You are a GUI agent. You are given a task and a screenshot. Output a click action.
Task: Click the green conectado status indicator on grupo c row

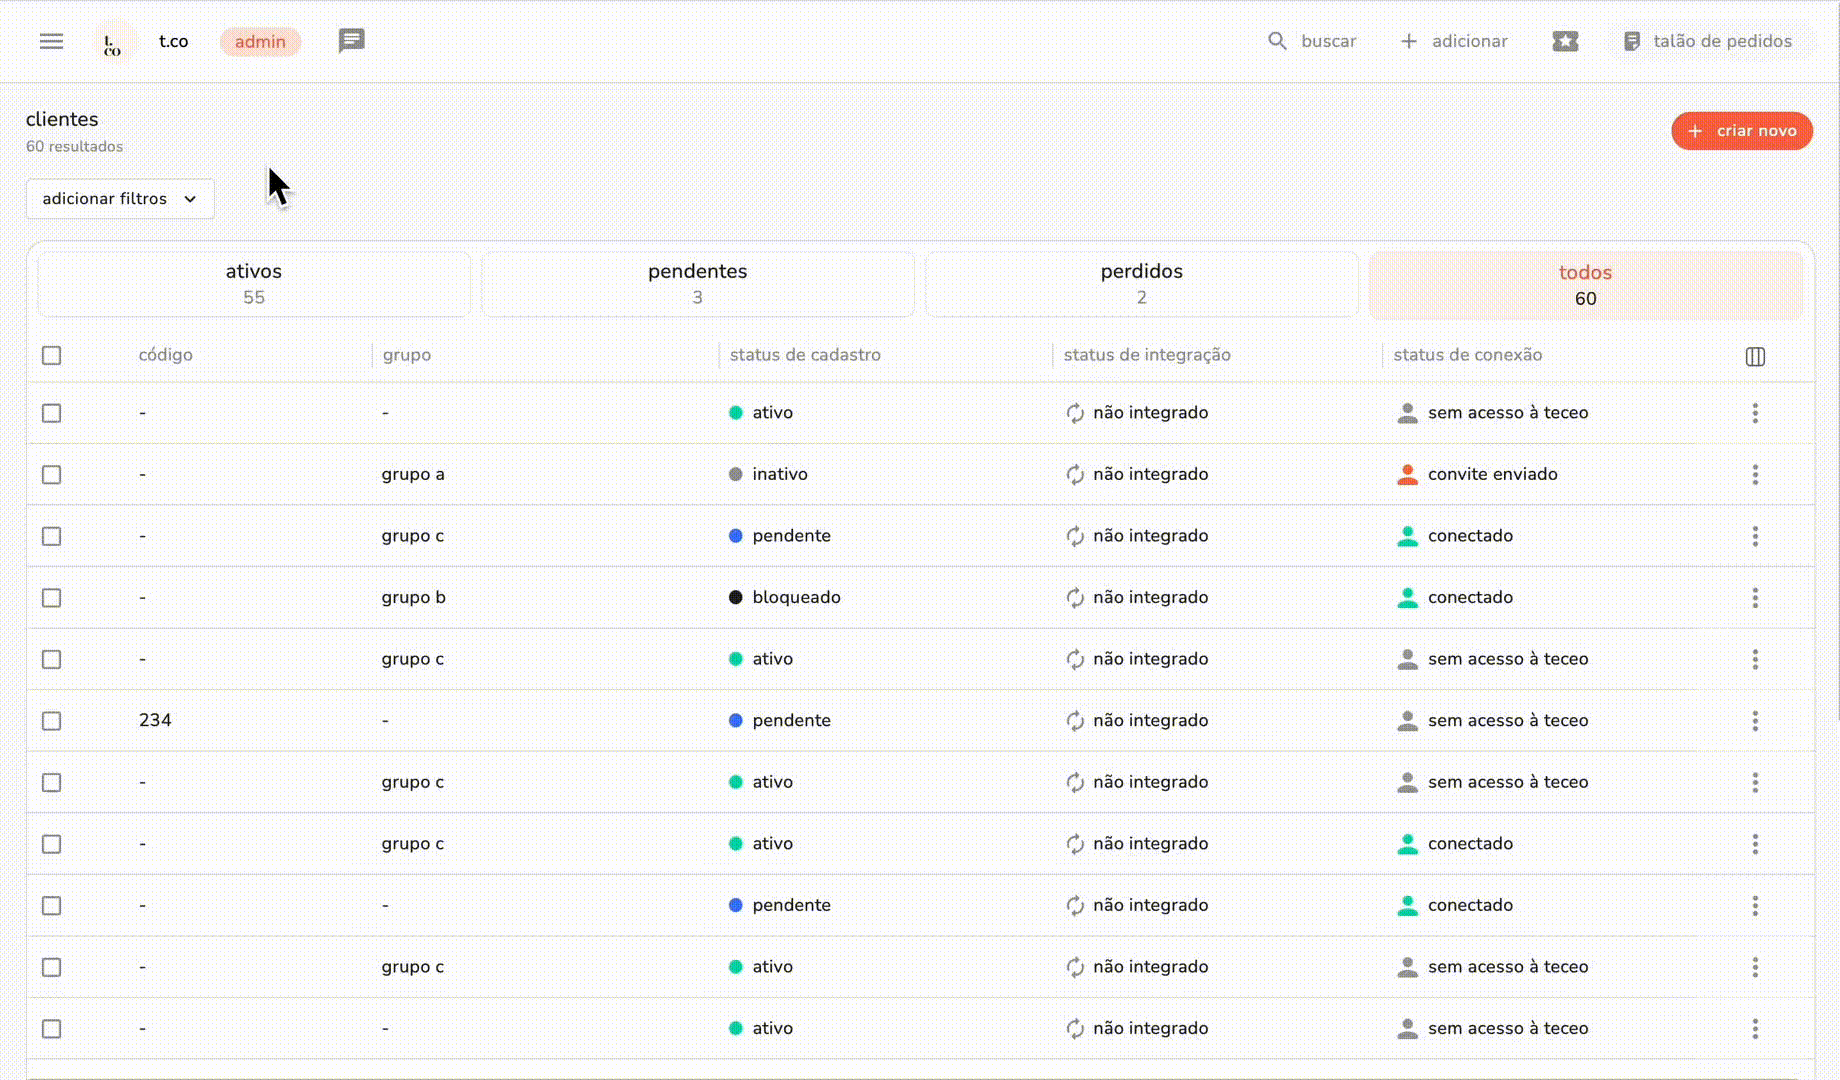[x=1409, y=535]
